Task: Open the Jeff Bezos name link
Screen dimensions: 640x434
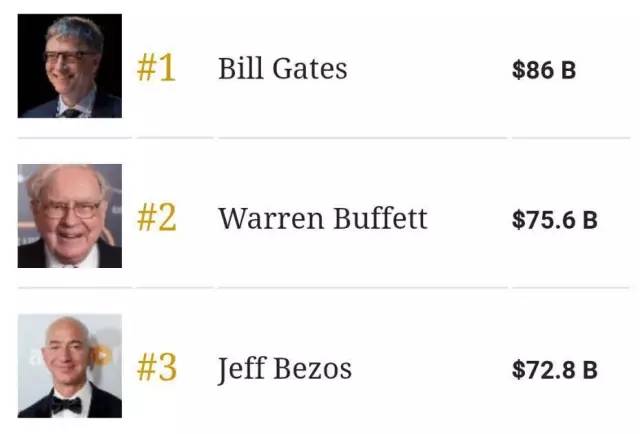Action: pos(284,369)
